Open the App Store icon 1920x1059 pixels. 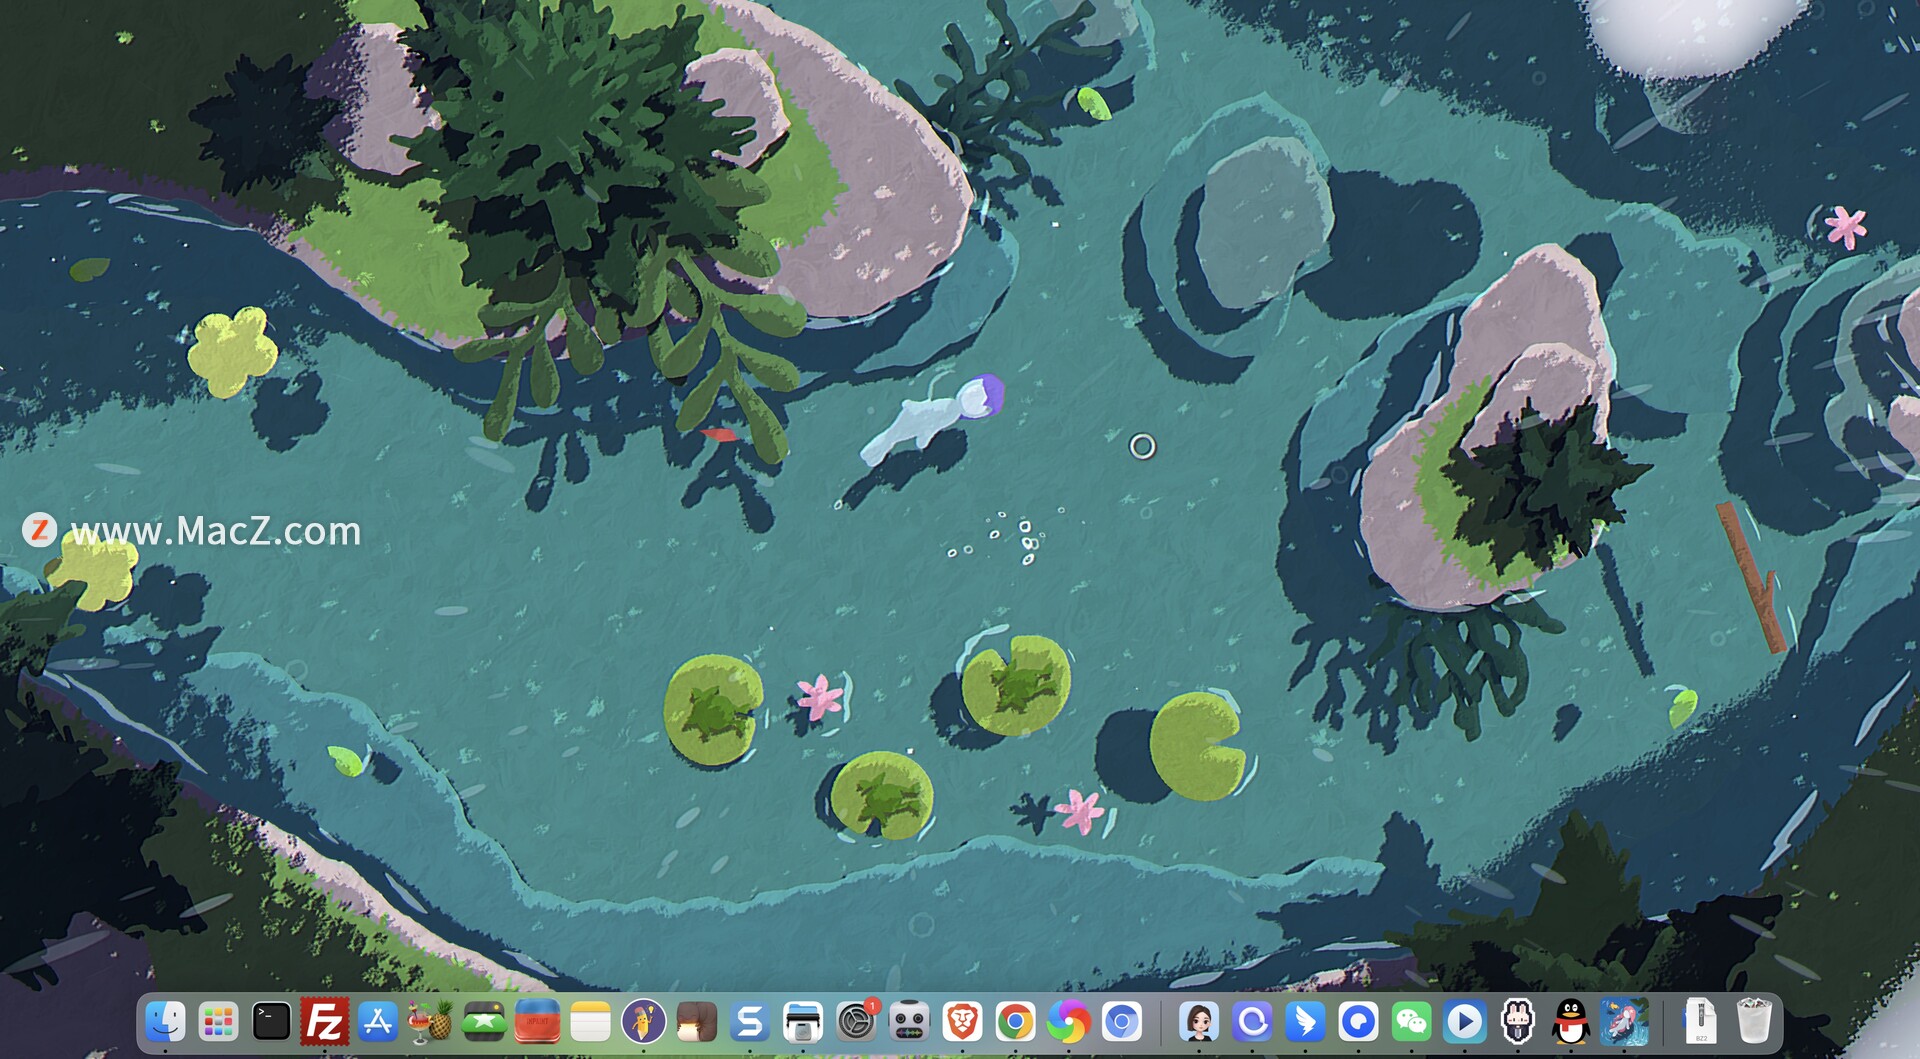pyautogui.click(x=377, y=1022)
